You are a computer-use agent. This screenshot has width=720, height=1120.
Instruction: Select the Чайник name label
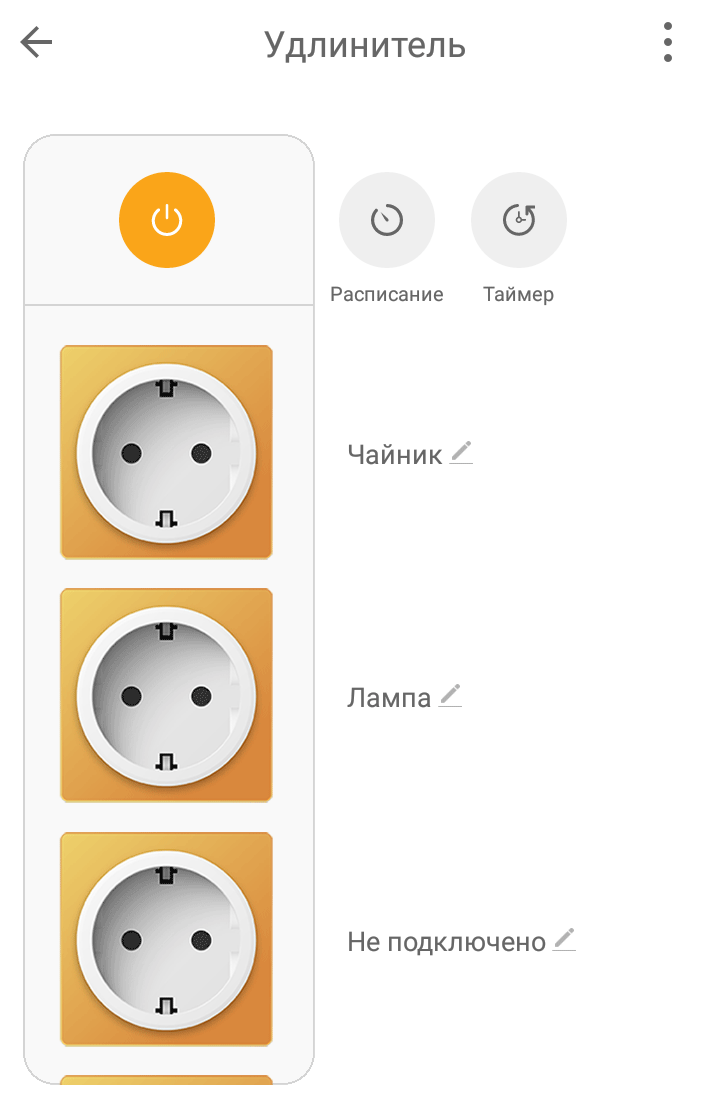[x=394, y=455]
